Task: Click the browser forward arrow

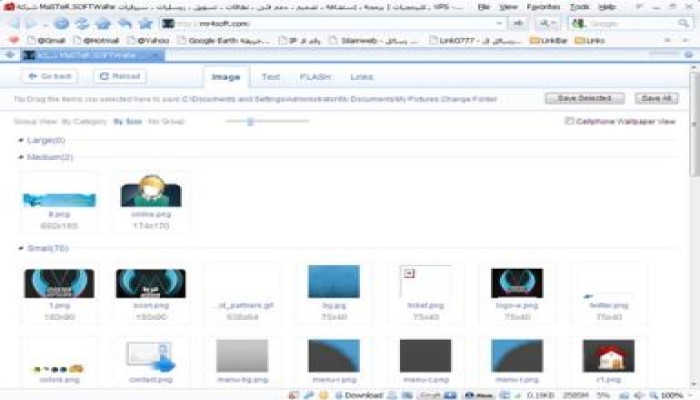Action: click(x=32, y=24)
